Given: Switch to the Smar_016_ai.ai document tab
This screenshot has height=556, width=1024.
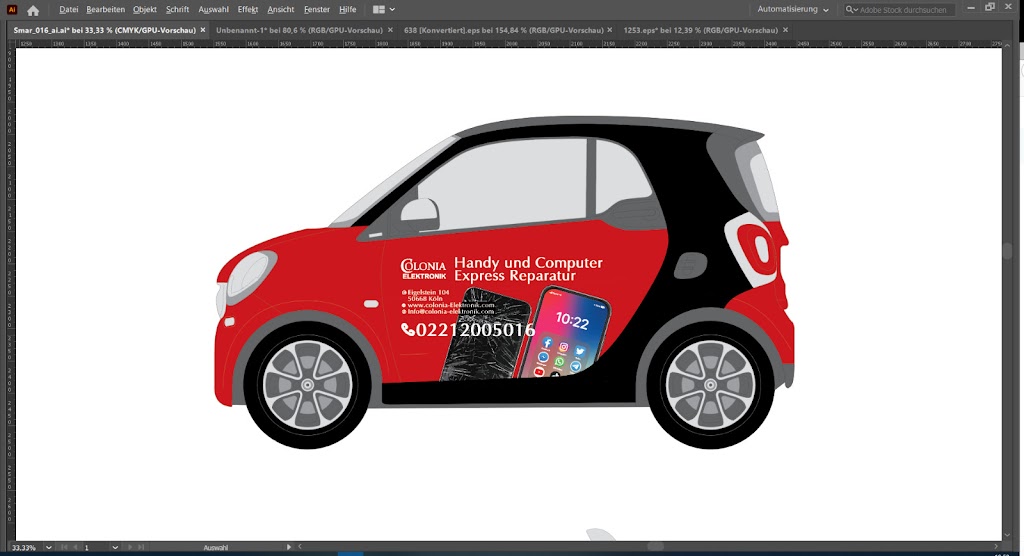Looking at the screenshot, I should pyautogui.click(x=104, y=30).
